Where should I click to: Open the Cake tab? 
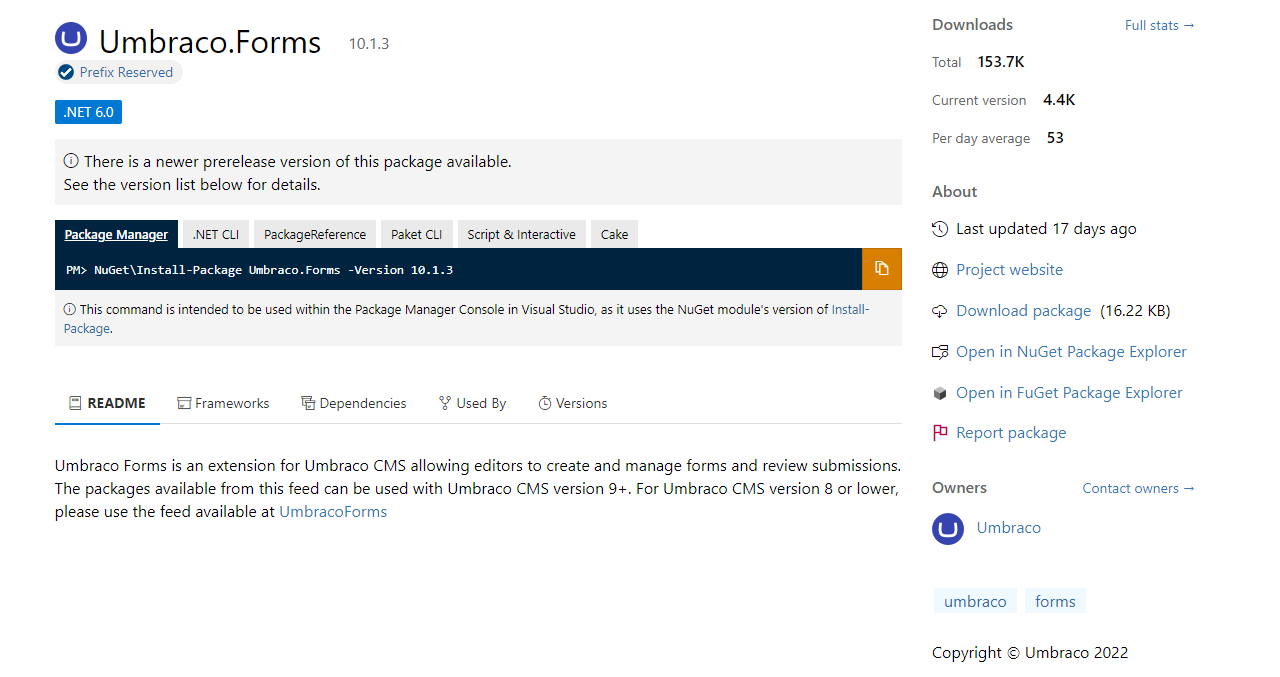point(615,234)
